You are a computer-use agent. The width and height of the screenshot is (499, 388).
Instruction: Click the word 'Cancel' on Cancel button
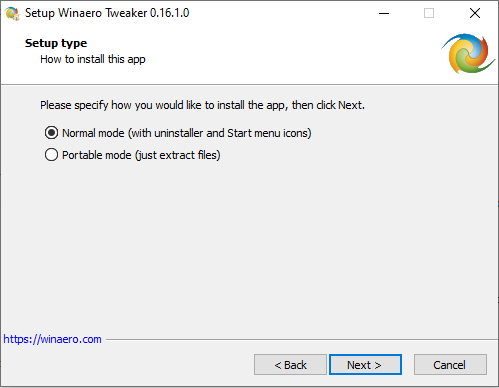pos(450,365)
